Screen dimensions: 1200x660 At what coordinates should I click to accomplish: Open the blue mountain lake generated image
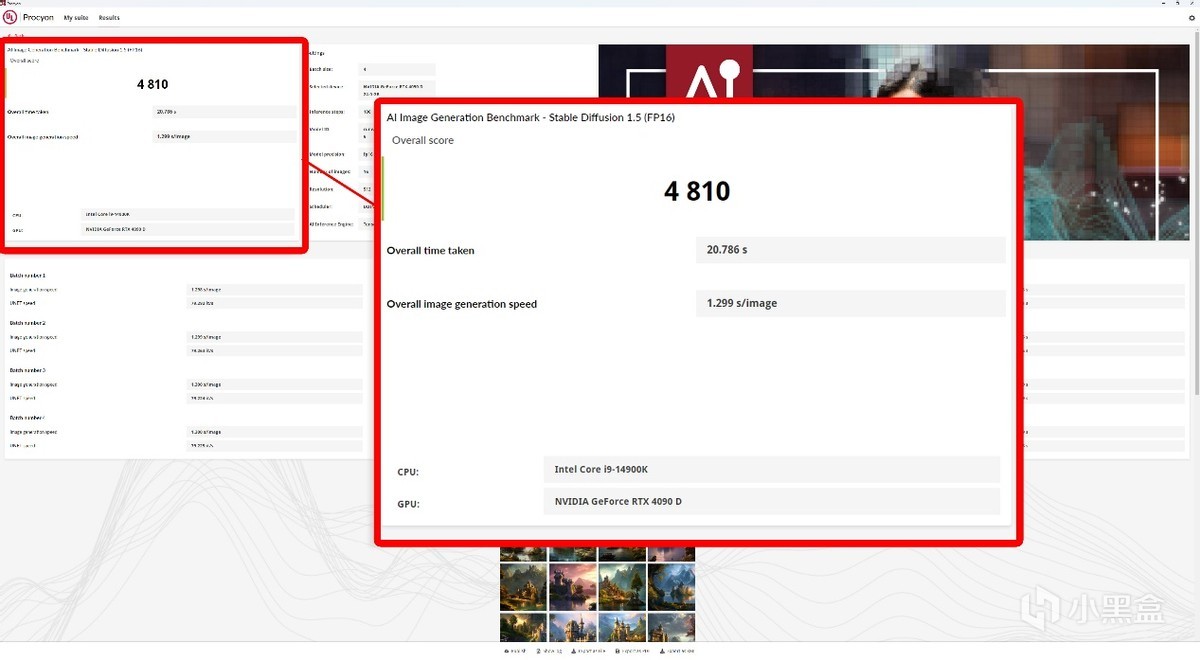671,587
